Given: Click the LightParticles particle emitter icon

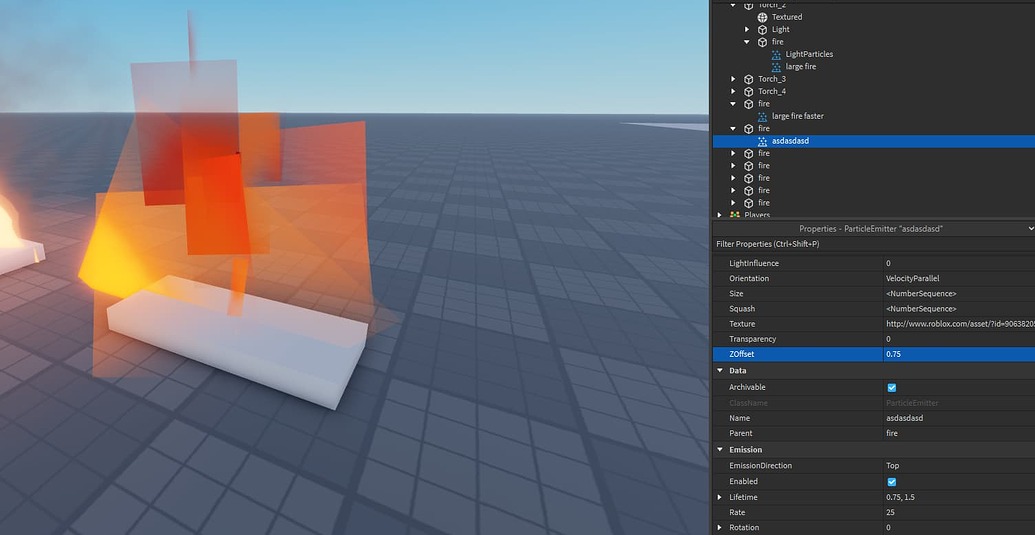Looking at the screenshot, I should [x=777, y=54].
